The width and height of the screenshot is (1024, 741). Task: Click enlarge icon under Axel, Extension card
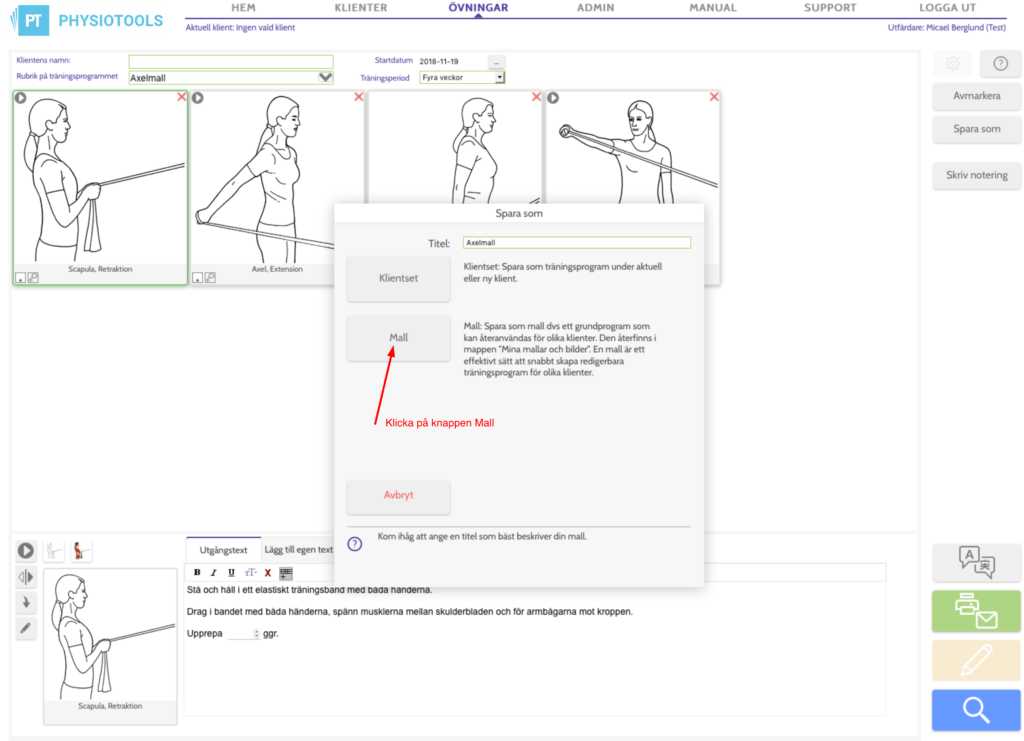210,277
